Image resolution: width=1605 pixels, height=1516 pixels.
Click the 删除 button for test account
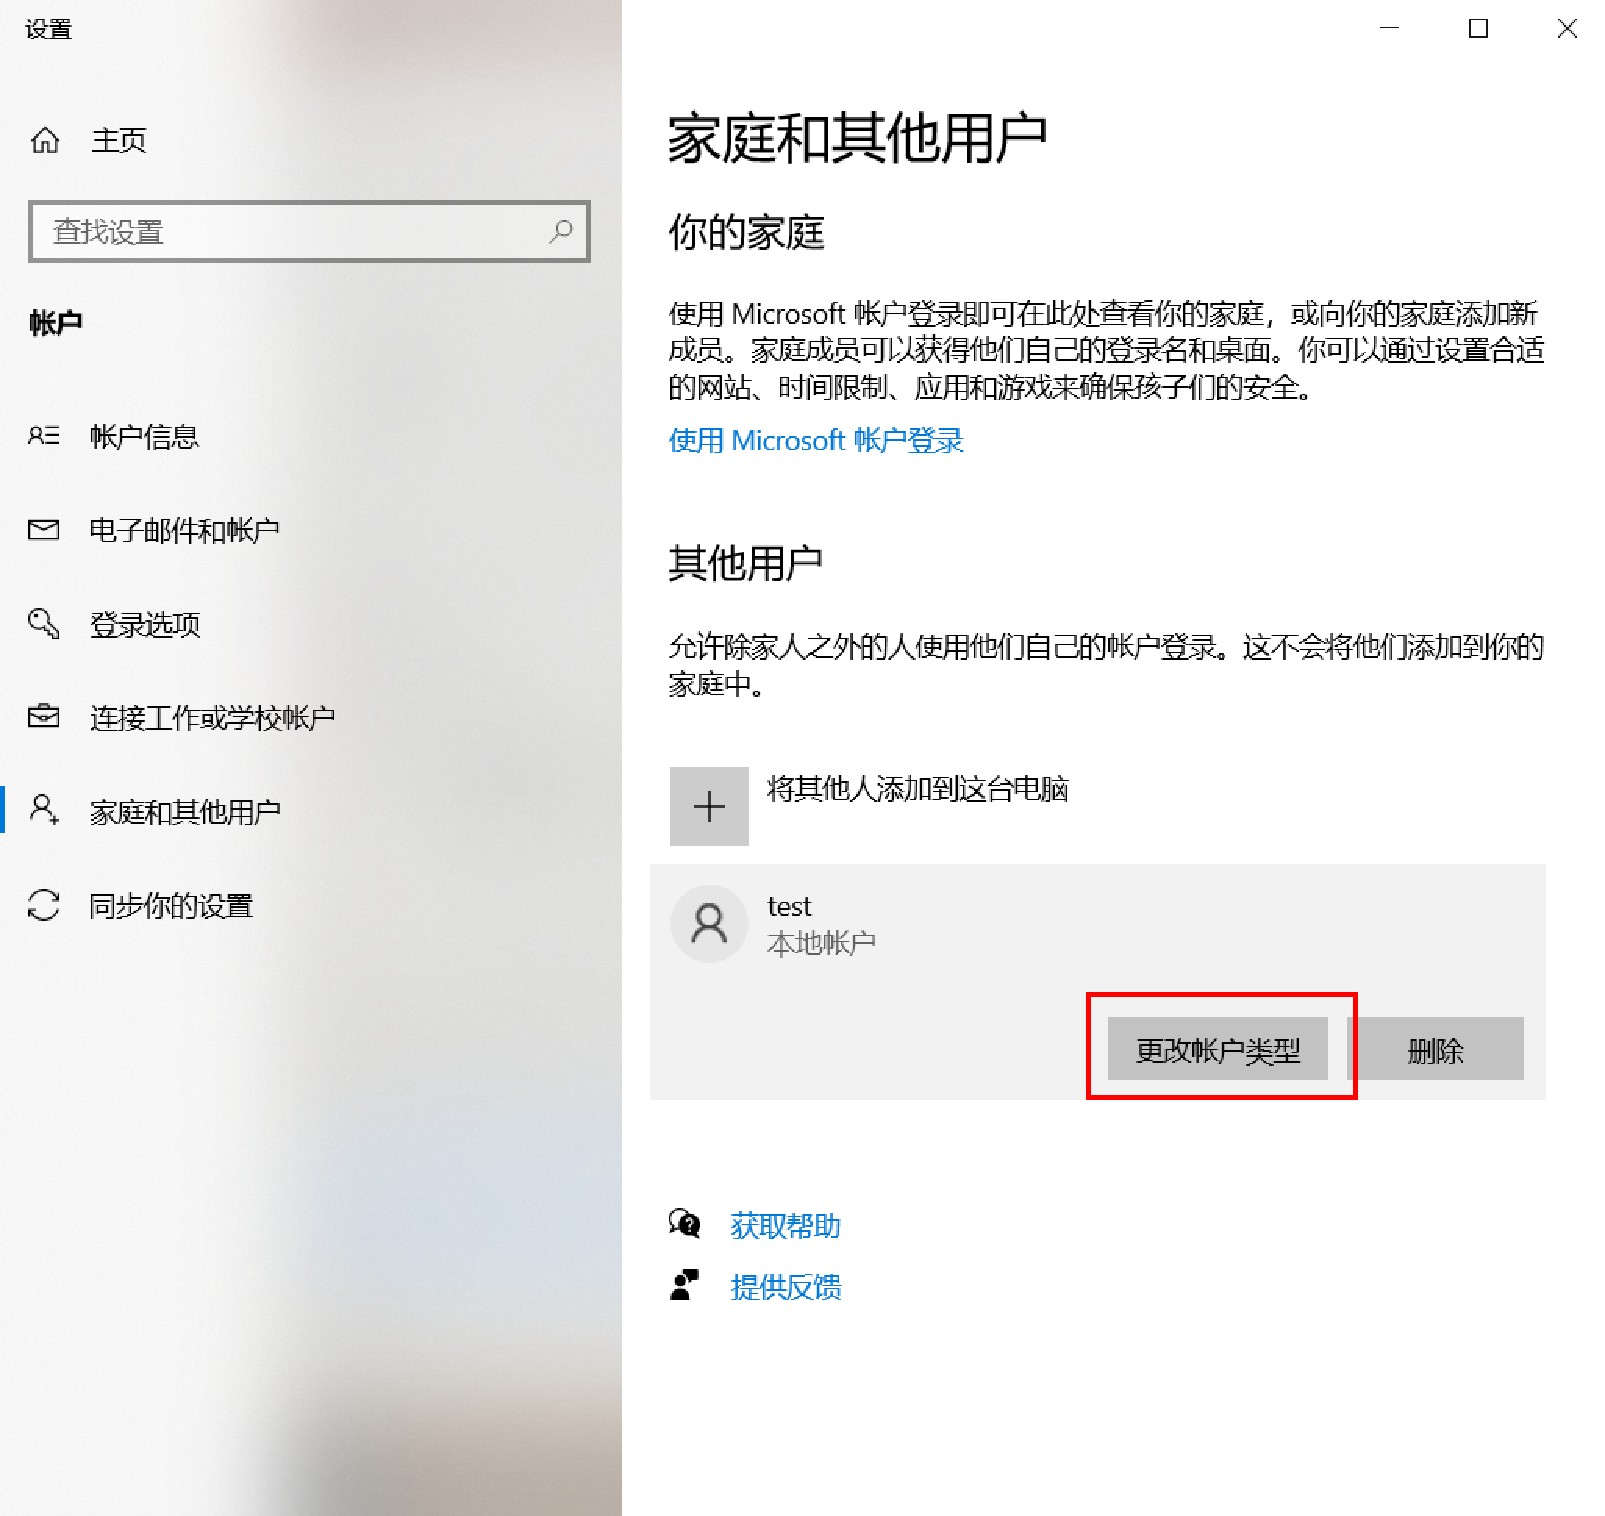click(x=1436, y=1049)
